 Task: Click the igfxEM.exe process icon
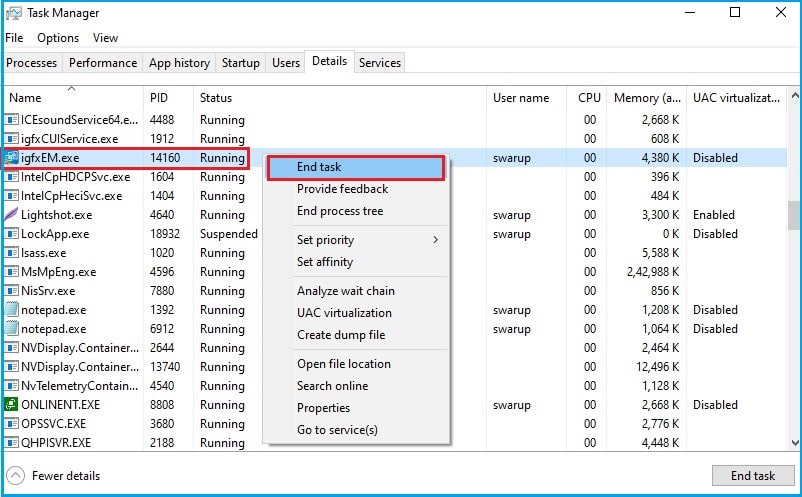[11, 157]
